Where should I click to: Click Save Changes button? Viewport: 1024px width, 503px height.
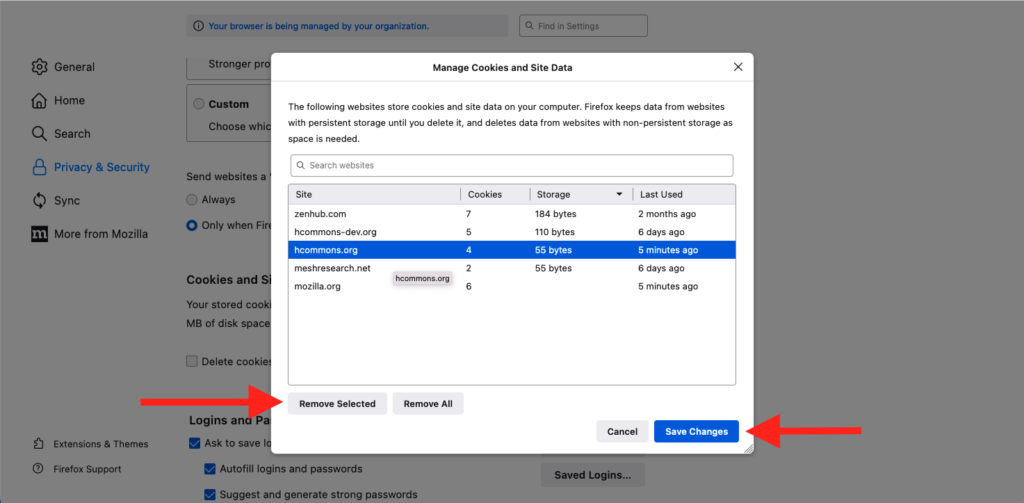coord(696,431)
